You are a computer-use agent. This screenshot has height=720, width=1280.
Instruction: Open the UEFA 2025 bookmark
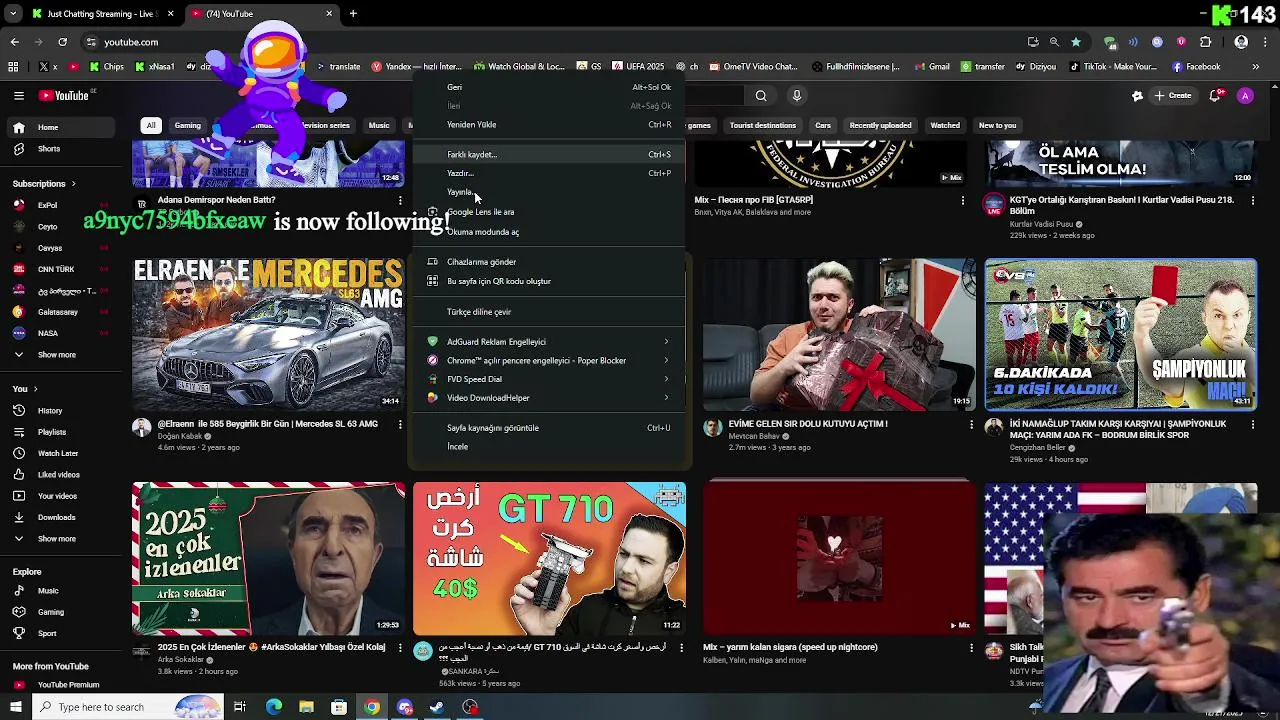[636, 67]
